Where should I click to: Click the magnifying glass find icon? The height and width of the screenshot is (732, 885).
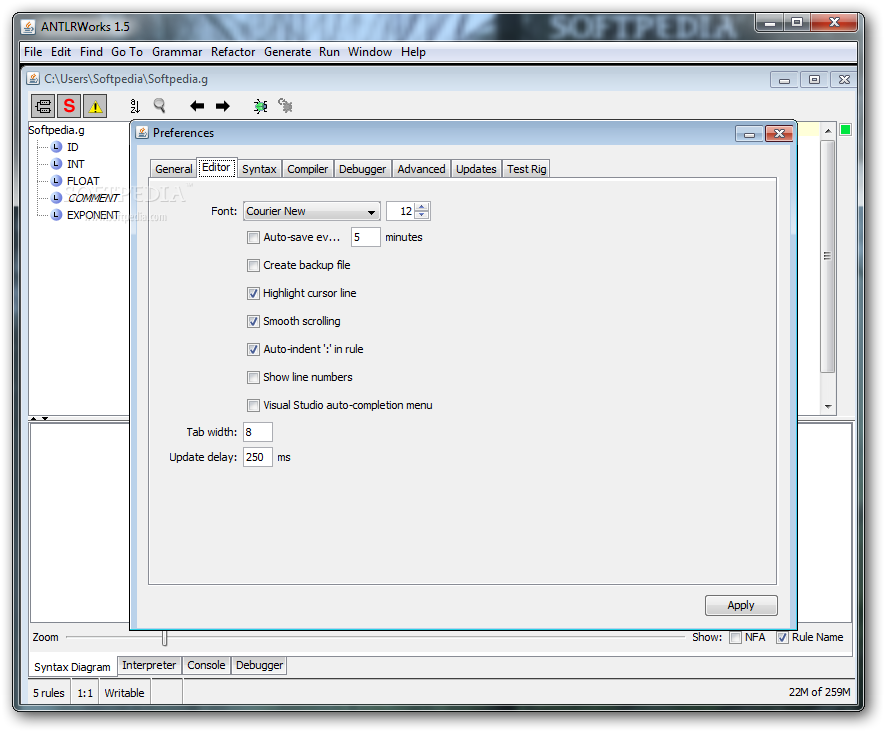pyautogui.click(x=160, y=106)
